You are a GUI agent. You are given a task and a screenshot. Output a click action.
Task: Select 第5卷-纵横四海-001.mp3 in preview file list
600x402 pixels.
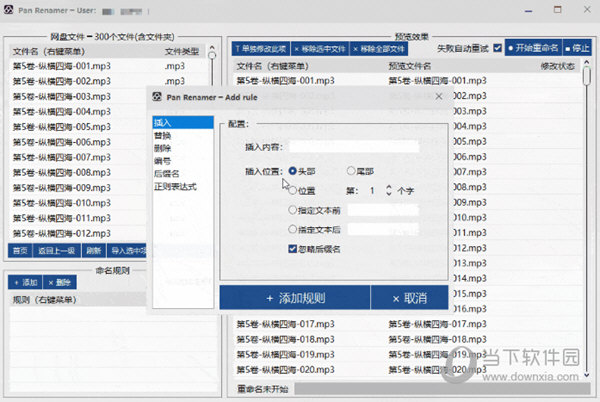click(285, 81)
